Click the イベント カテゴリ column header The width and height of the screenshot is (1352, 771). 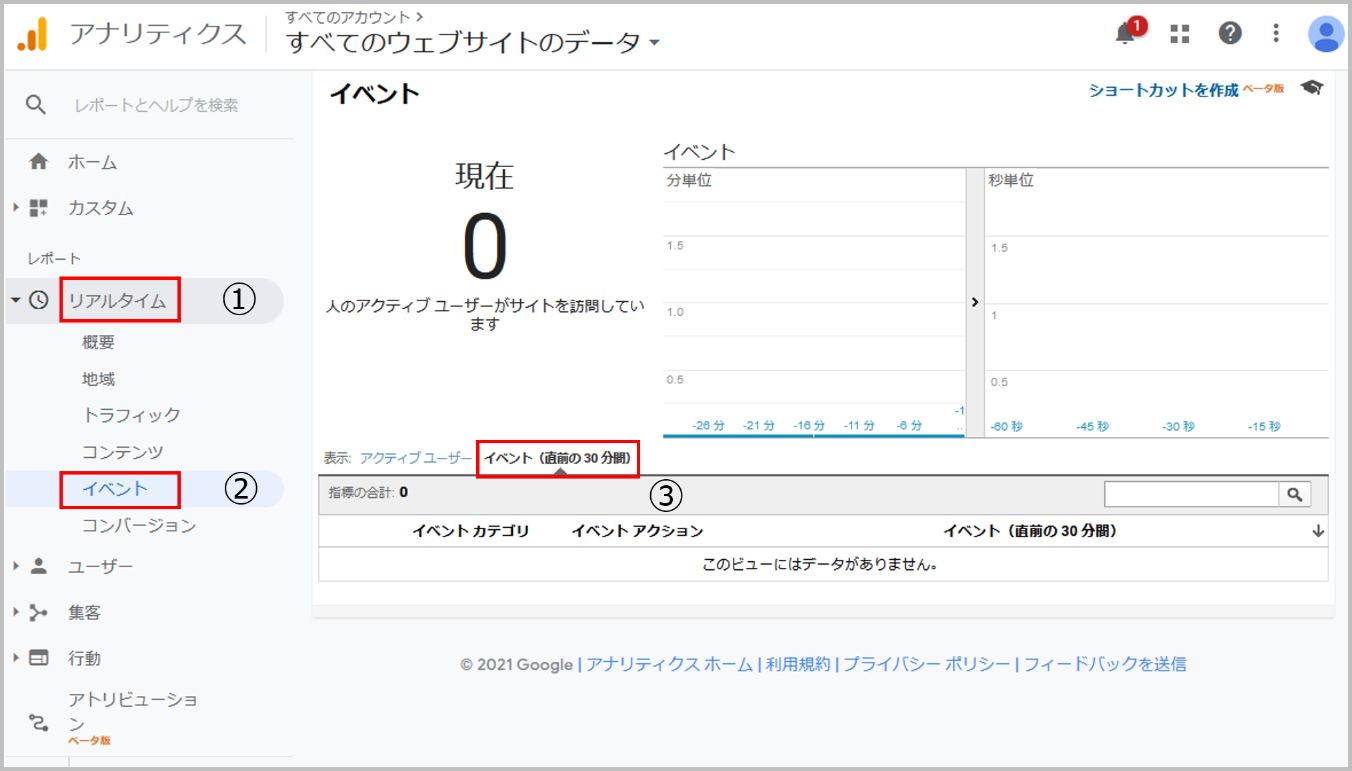pos(471,531)
